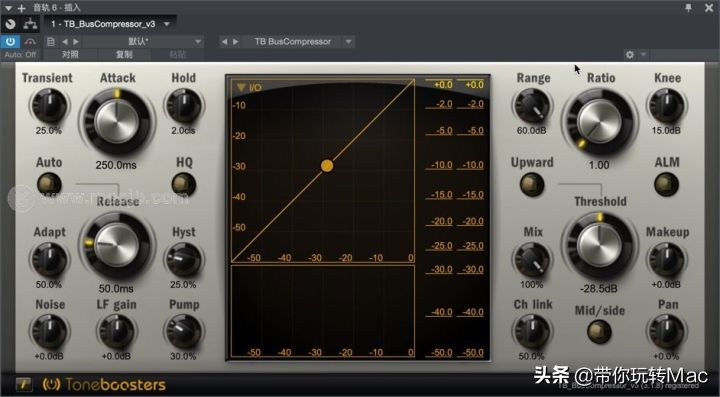720x397 pixels.
Task: Click the Ch link knob
Action: (532, 331)
